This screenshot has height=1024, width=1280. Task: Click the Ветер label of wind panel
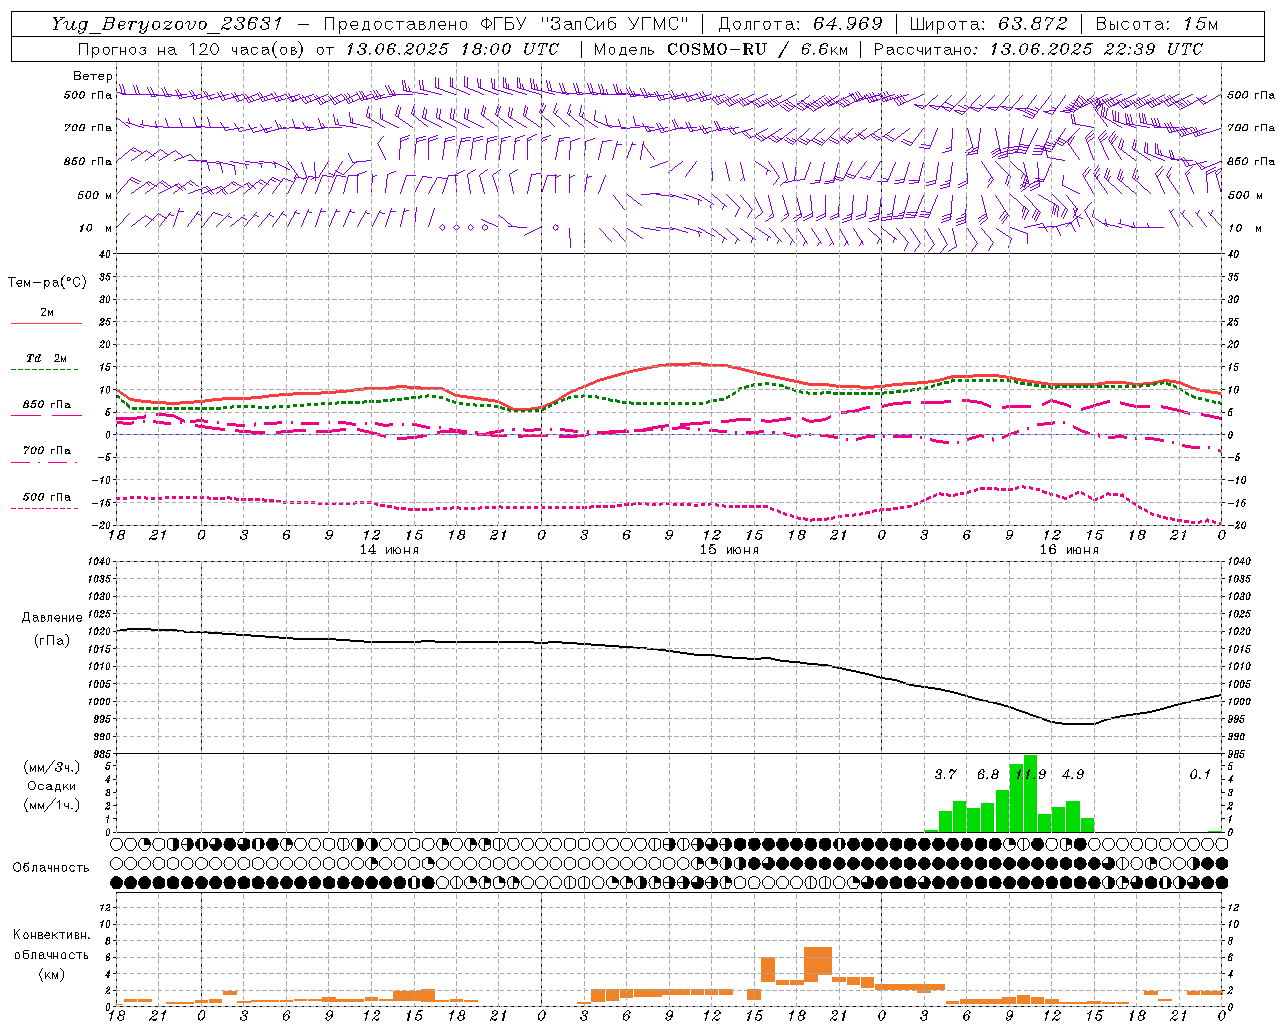[92, 76]
